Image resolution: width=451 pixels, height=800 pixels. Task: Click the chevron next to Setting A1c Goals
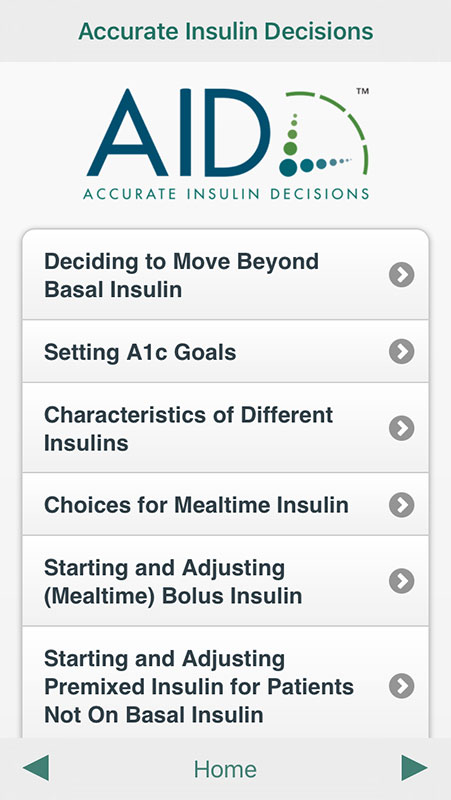click(402, 352)
